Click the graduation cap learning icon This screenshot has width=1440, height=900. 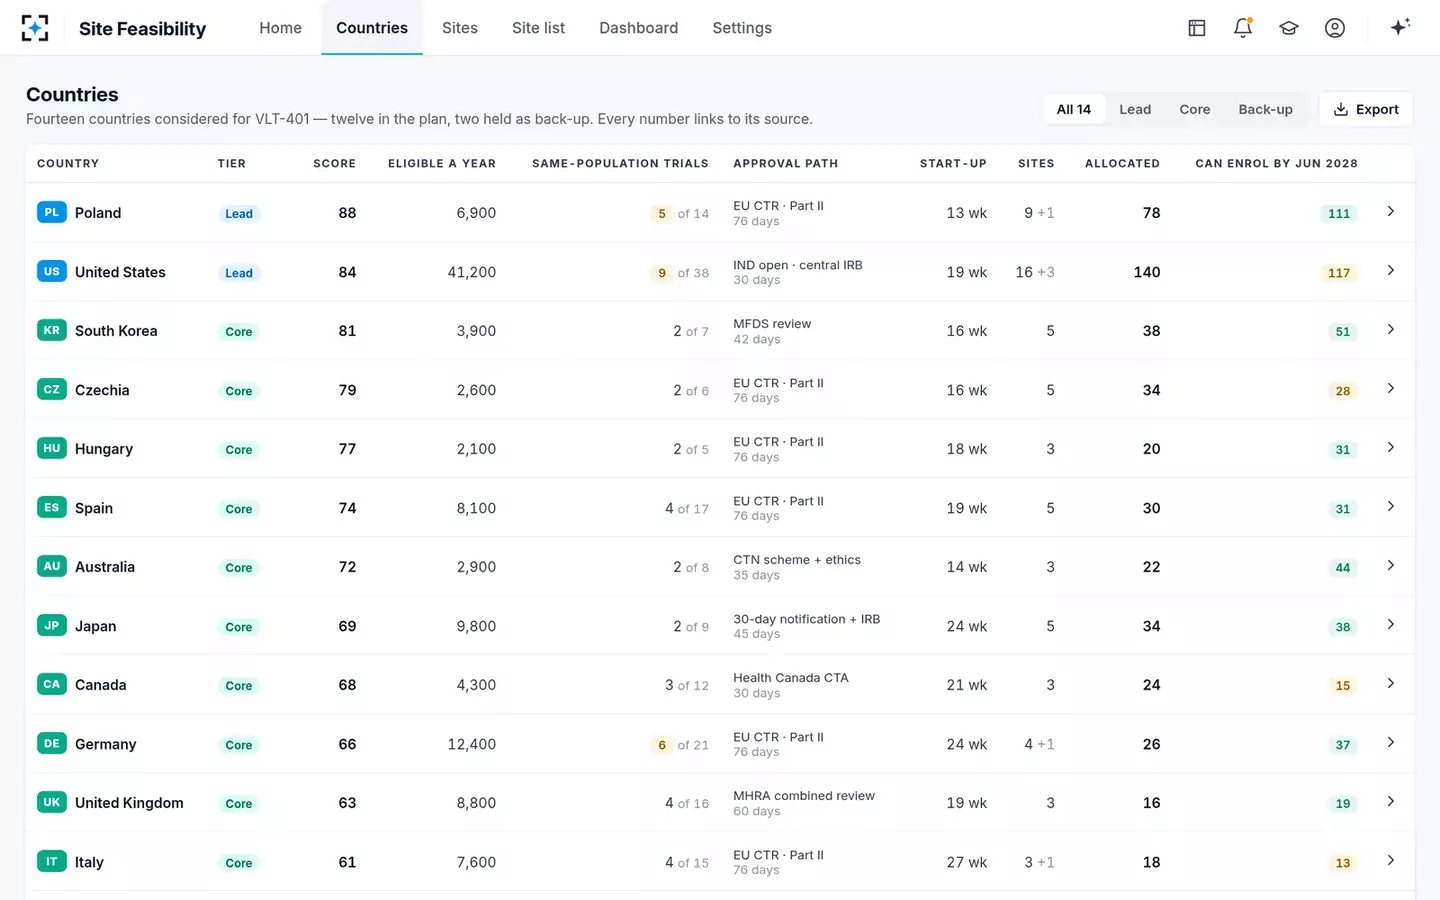pyautogui.click(x=1289, y=28)
